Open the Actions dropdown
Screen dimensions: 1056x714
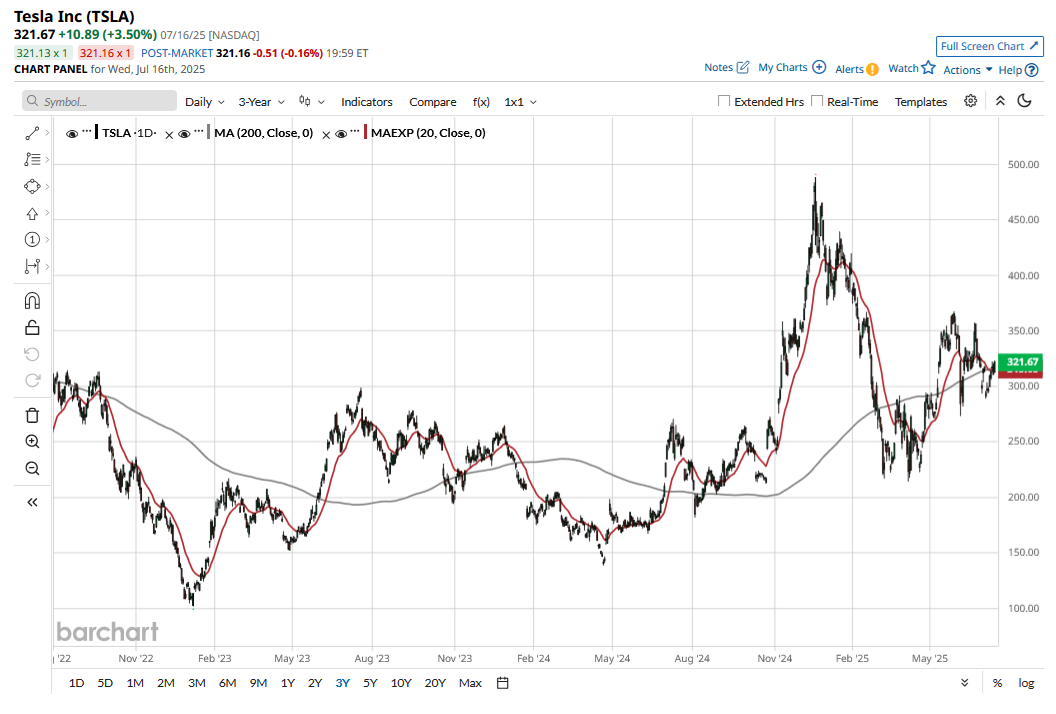click(968, 70)
